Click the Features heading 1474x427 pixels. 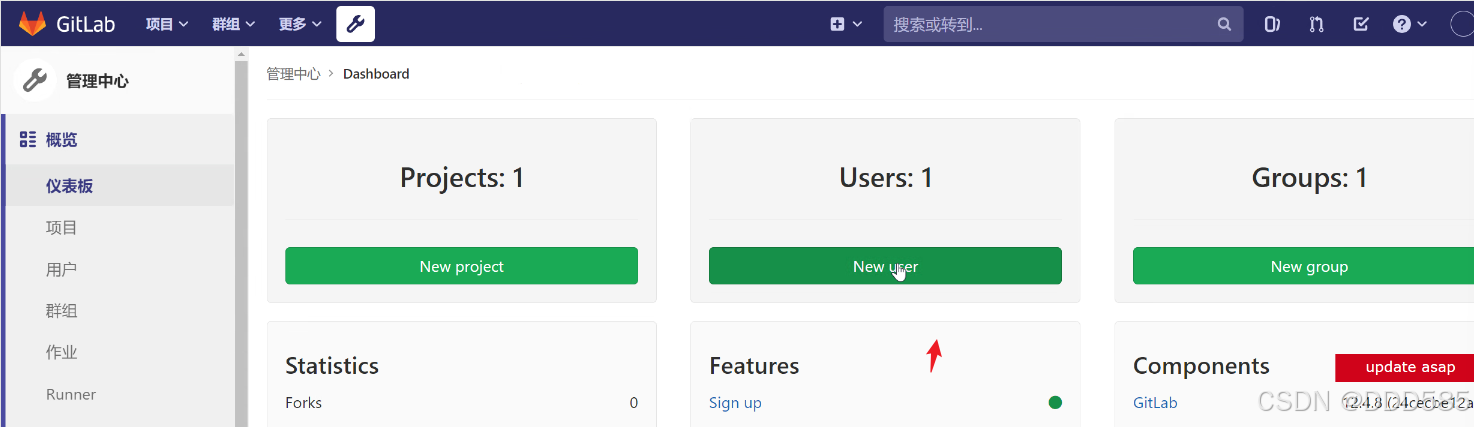[754, 366]
